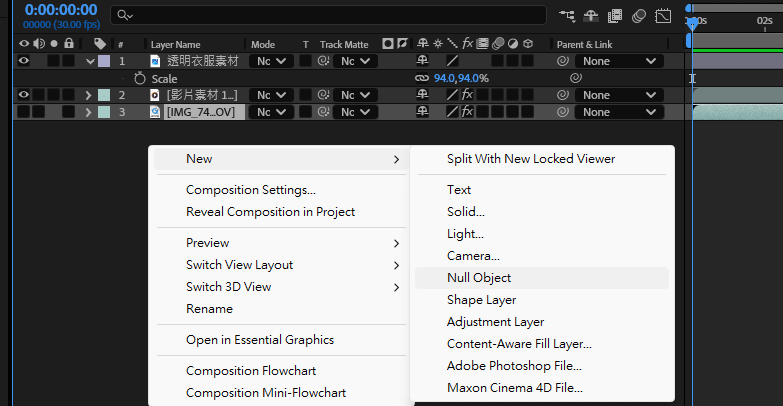Screen dimensions: 783x406
Task: Click the label color swatch of layer 1
Action: [104, 61]
